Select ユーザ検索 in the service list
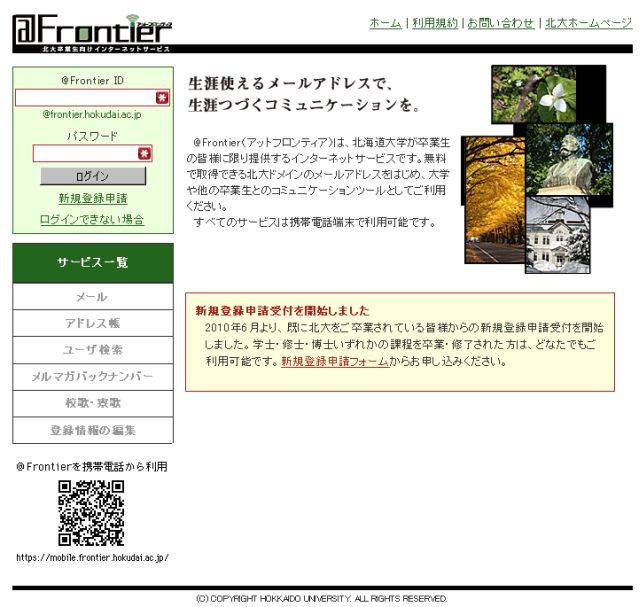640x607 pixels. [x=93, y=350]
